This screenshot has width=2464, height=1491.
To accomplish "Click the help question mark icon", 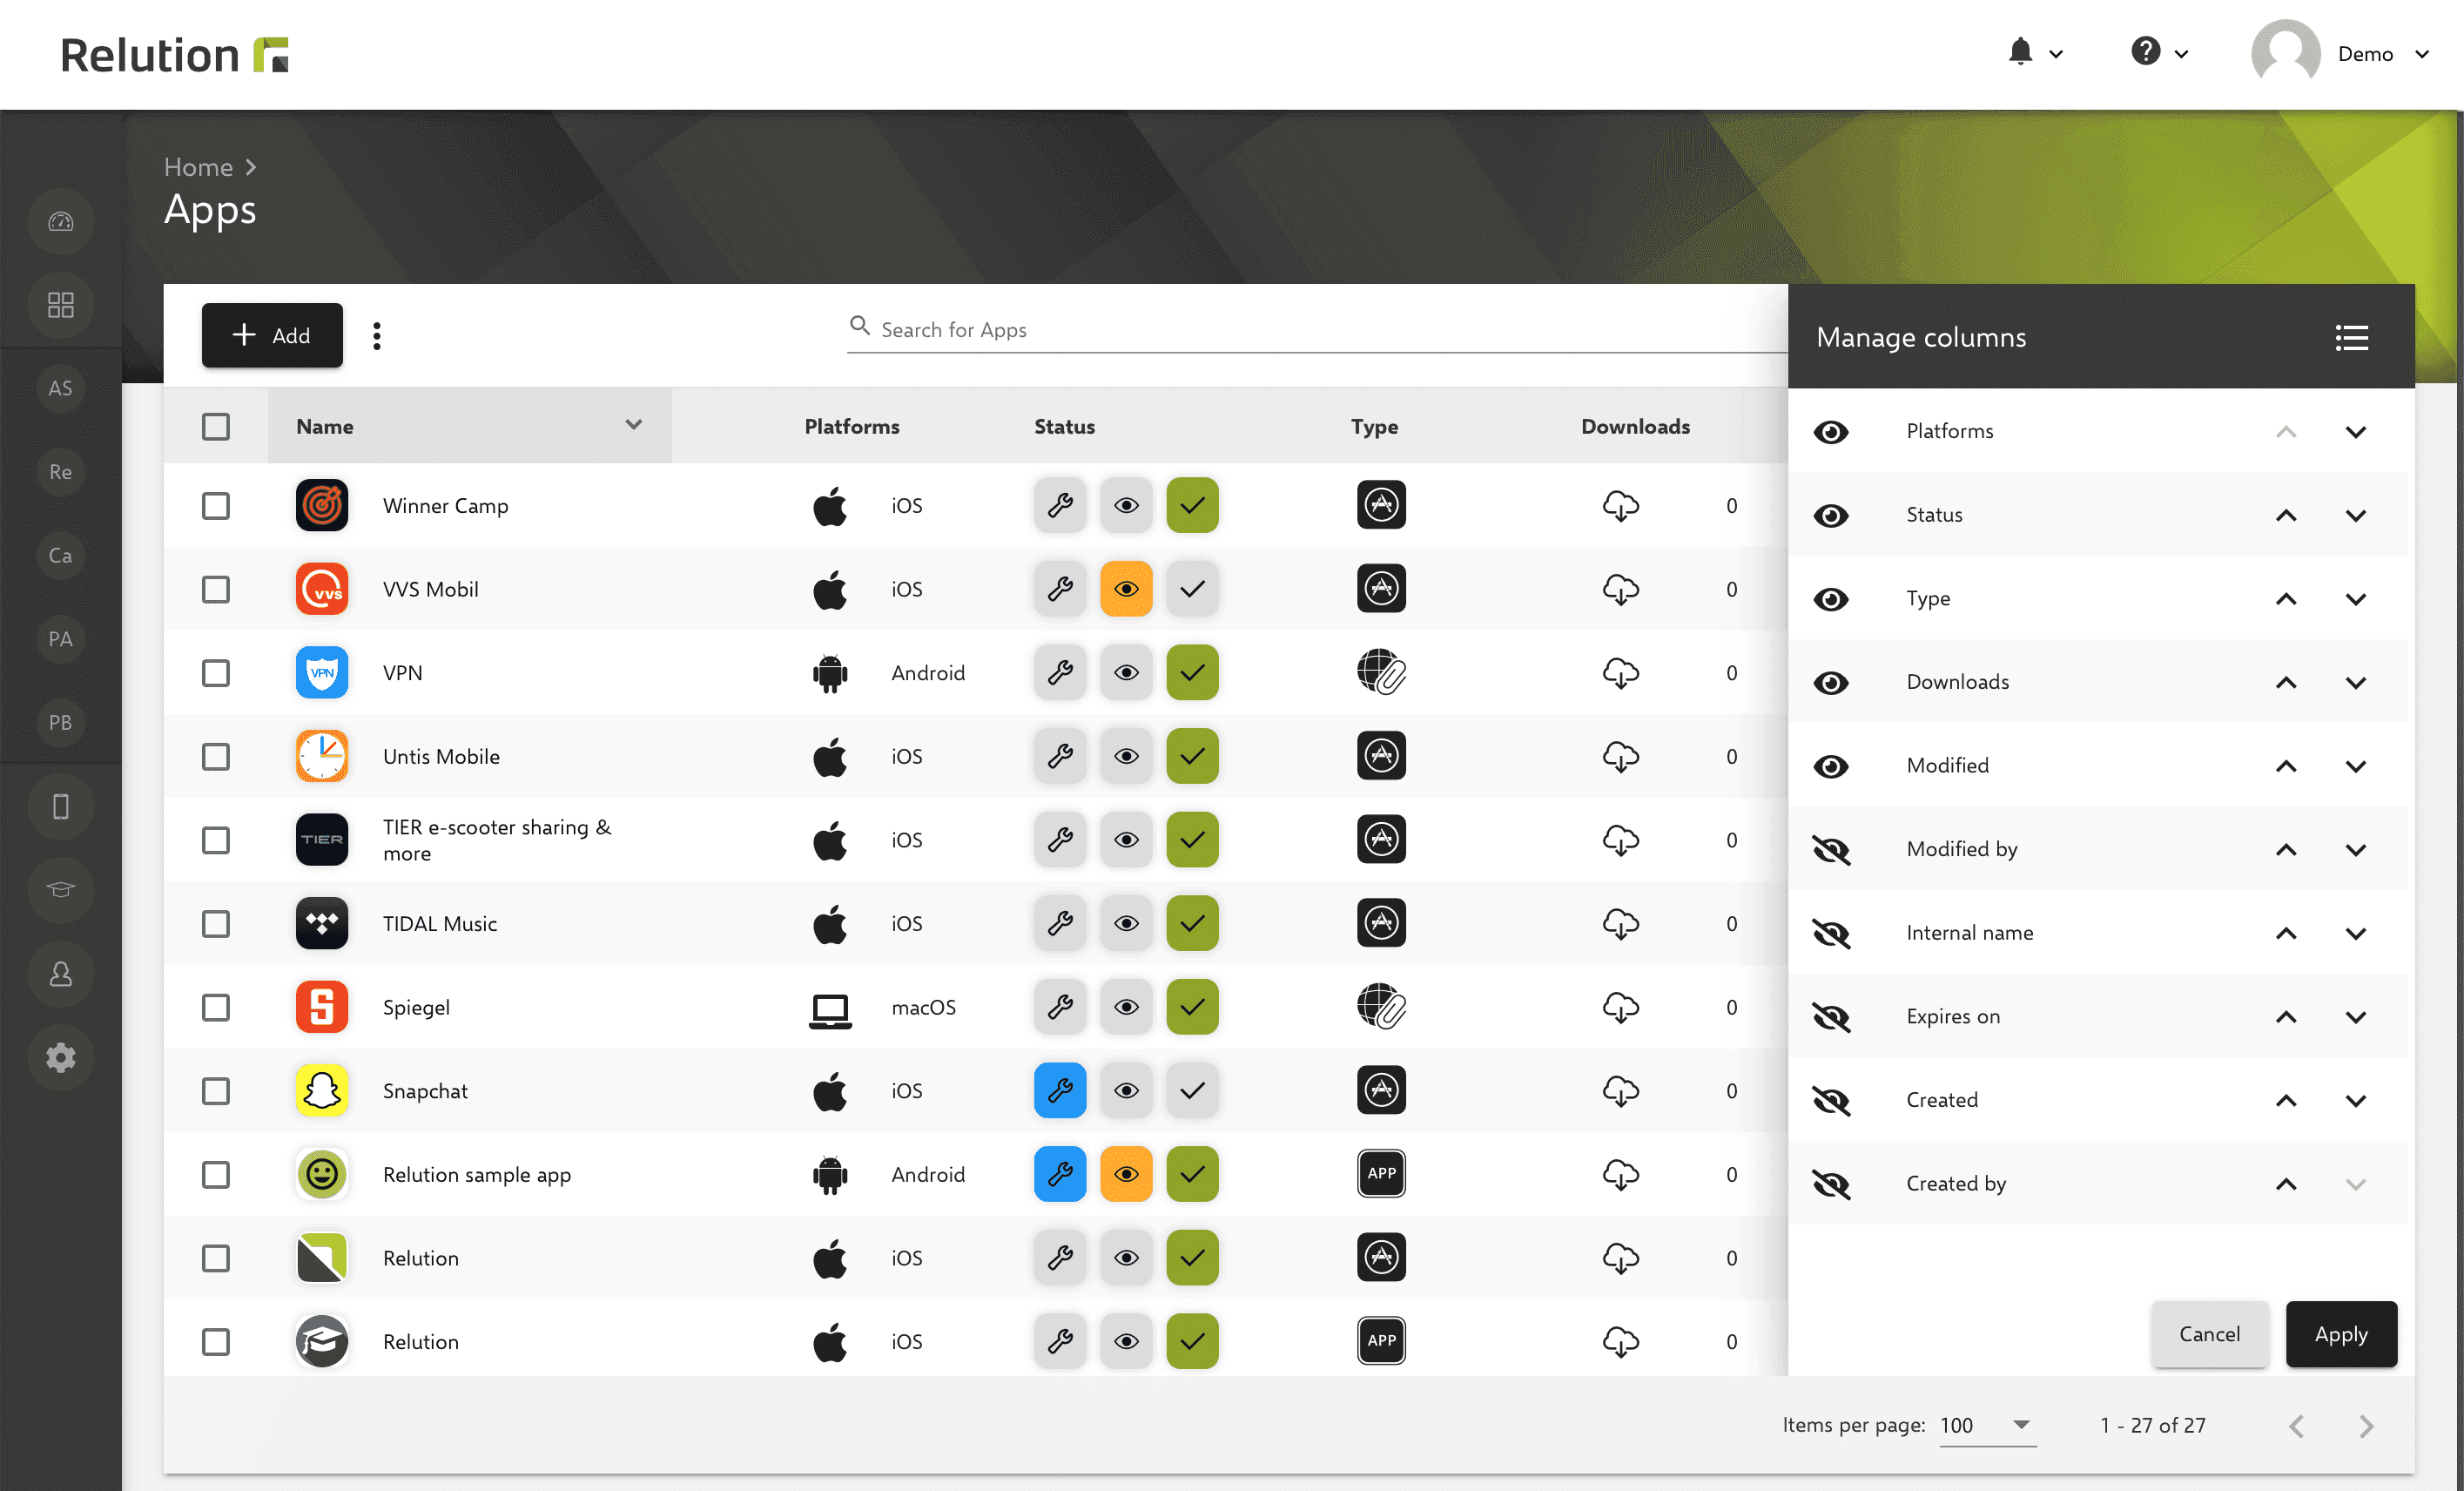I will 2146,52.
